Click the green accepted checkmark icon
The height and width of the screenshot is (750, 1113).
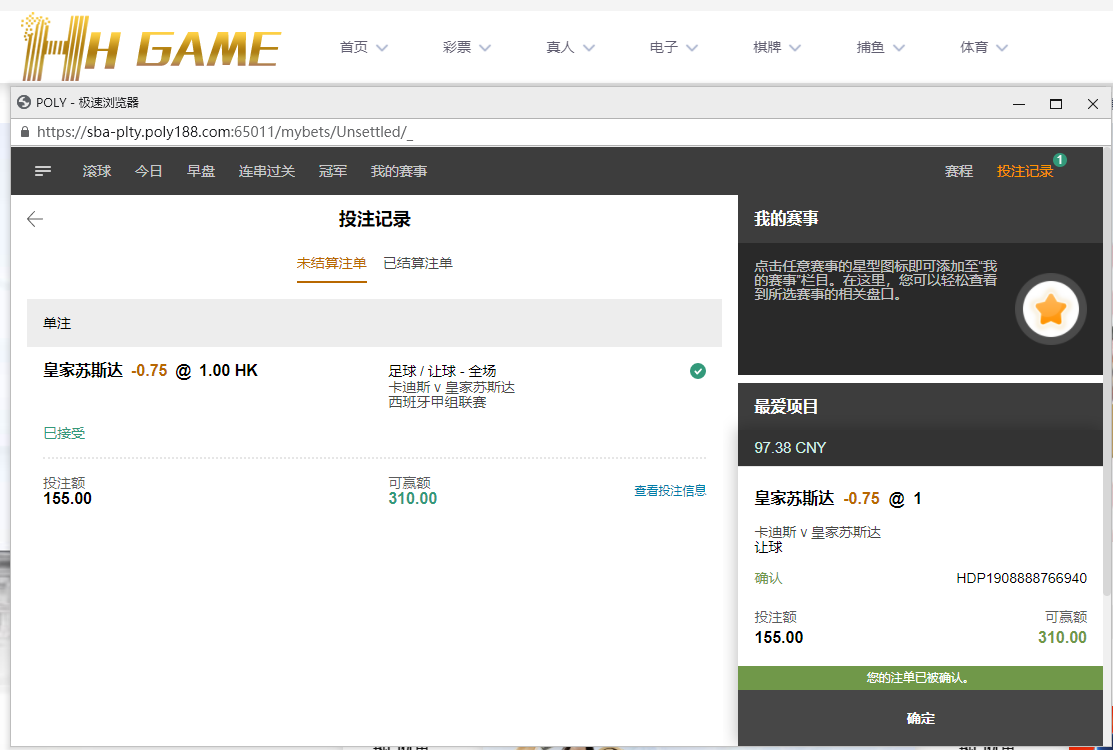click(698, 371)
